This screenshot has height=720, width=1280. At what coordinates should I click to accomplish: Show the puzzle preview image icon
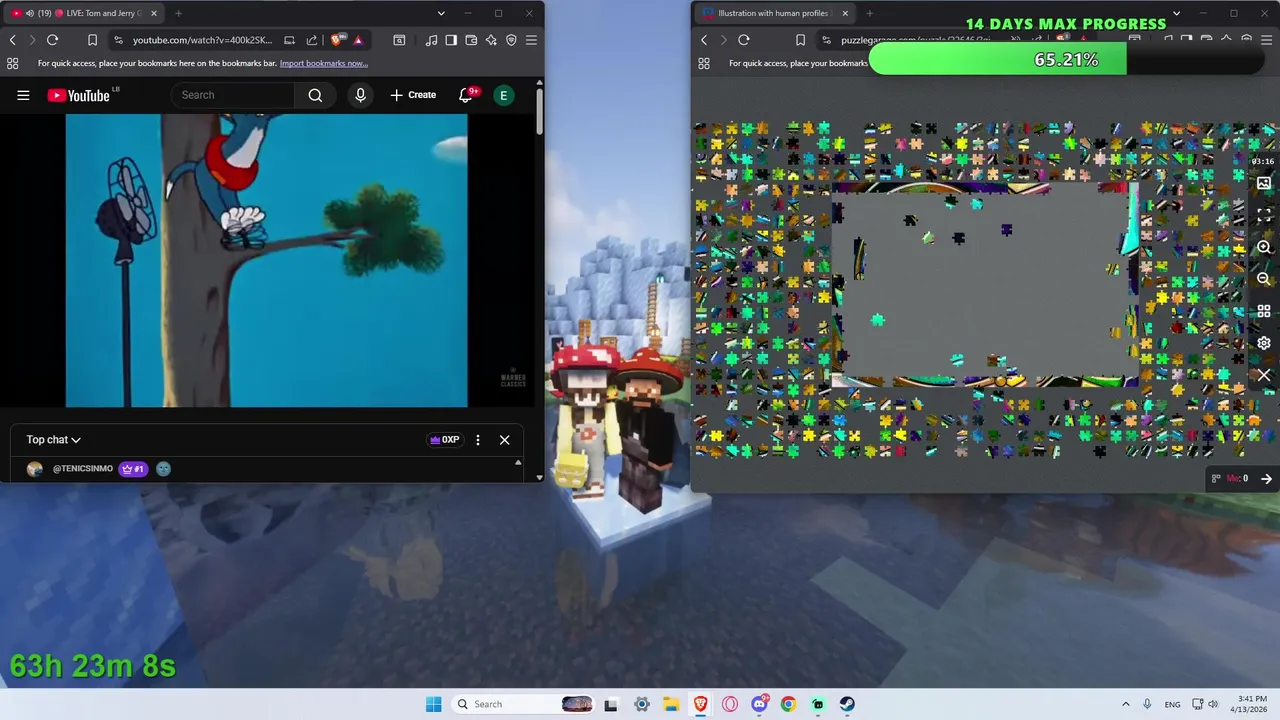[1264, 184]
